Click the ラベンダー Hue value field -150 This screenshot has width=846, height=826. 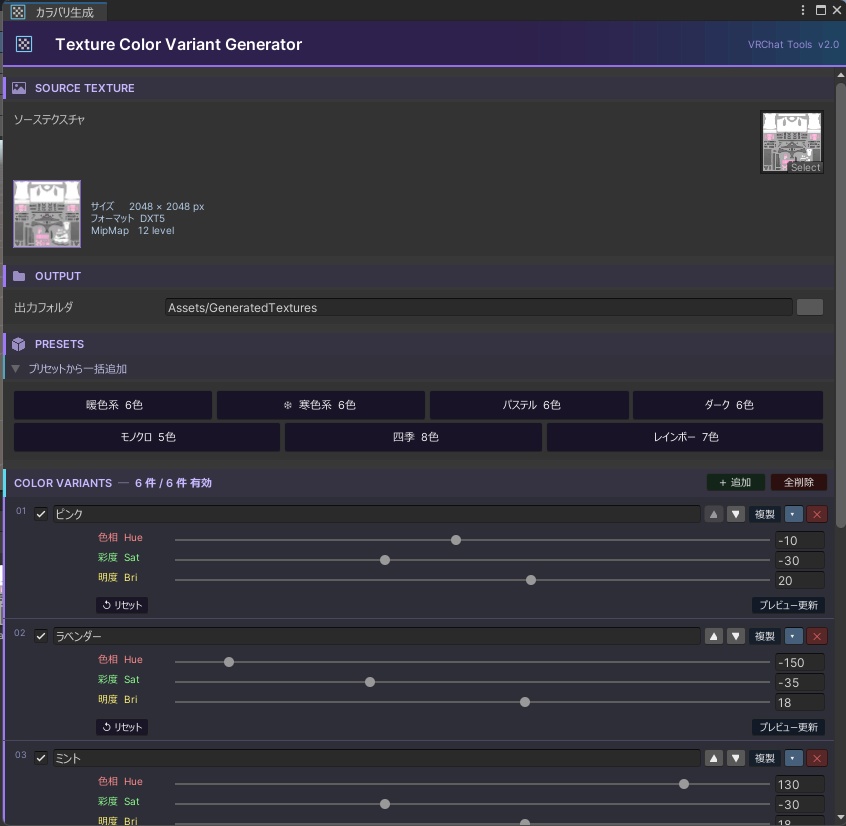click(800, 663)
